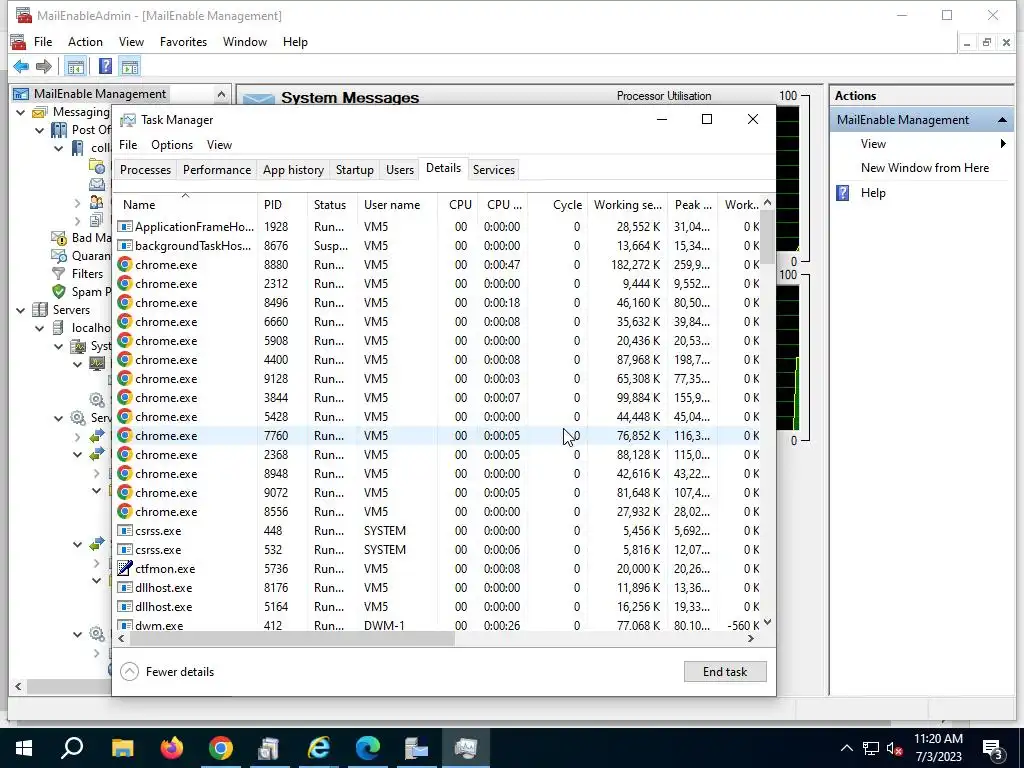Image resolution: width=1024 pixels, height=768 pixels.
Task: Click the tree pane scroll up arrow
Action: [x=221, y=95]
